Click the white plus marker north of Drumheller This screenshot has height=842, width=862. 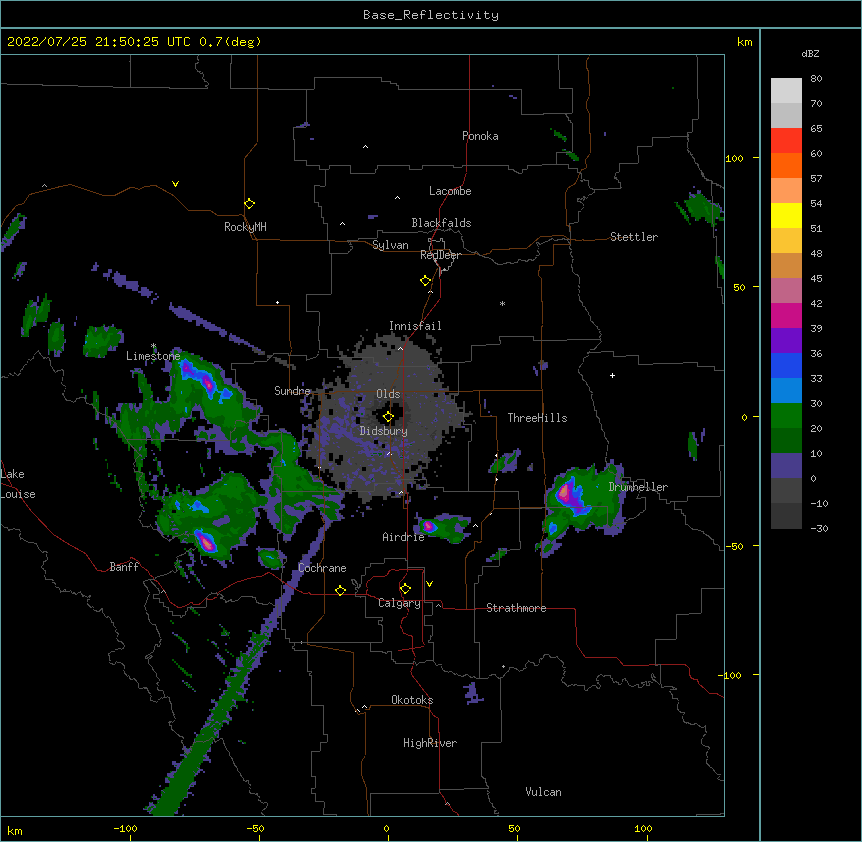point(612,375)
